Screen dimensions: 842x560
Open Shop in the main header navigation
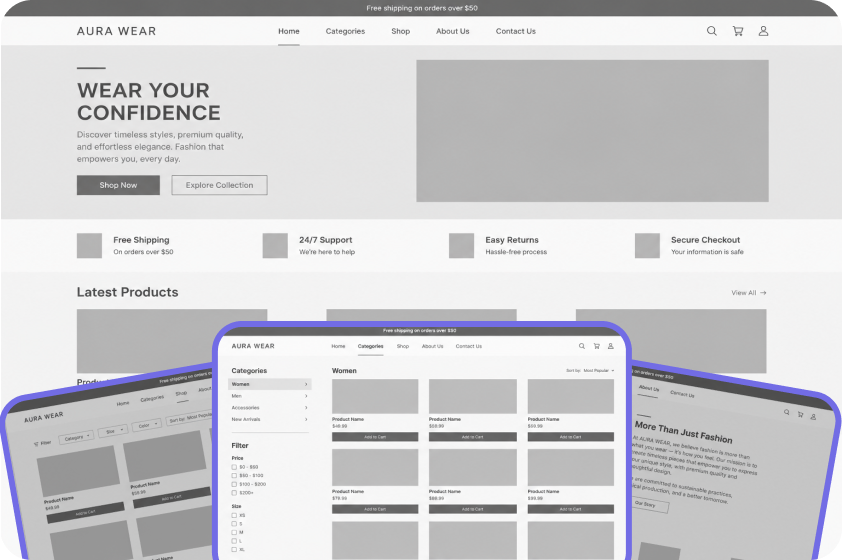(x=401, y=31)
